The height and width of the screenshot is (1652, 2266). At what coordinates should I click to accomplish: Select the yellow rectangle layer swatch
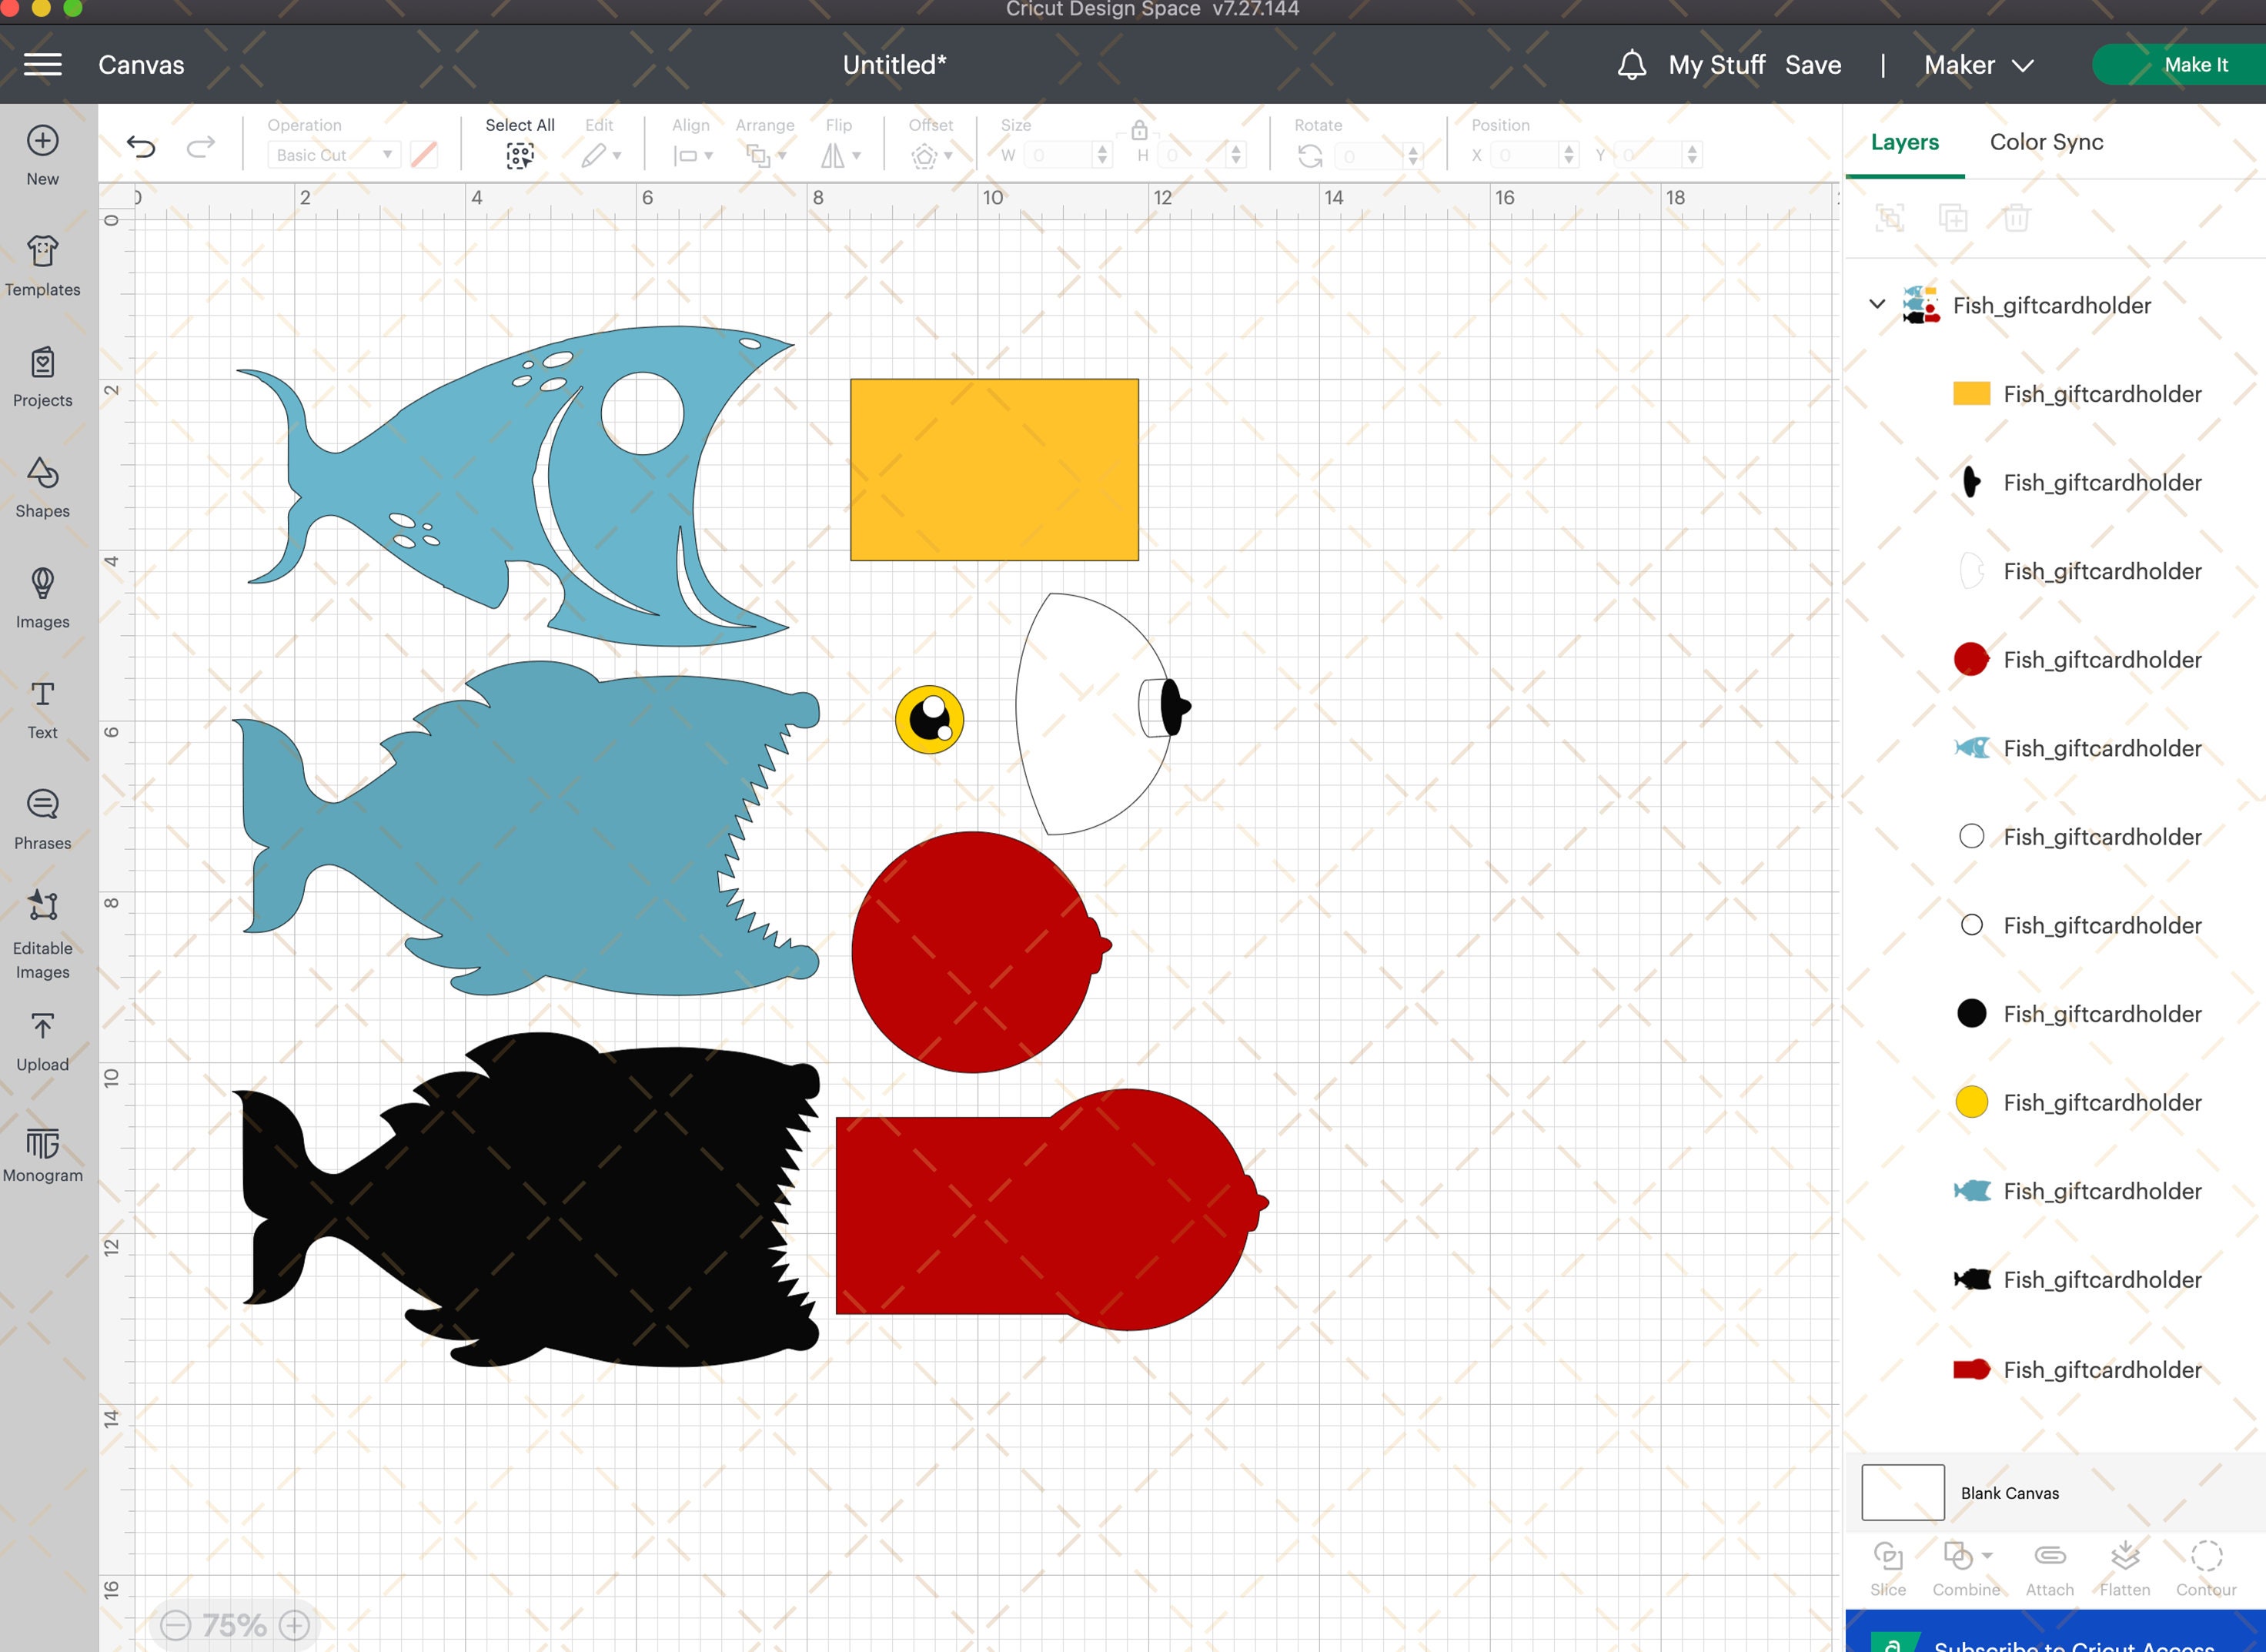tap(1971, 394)
